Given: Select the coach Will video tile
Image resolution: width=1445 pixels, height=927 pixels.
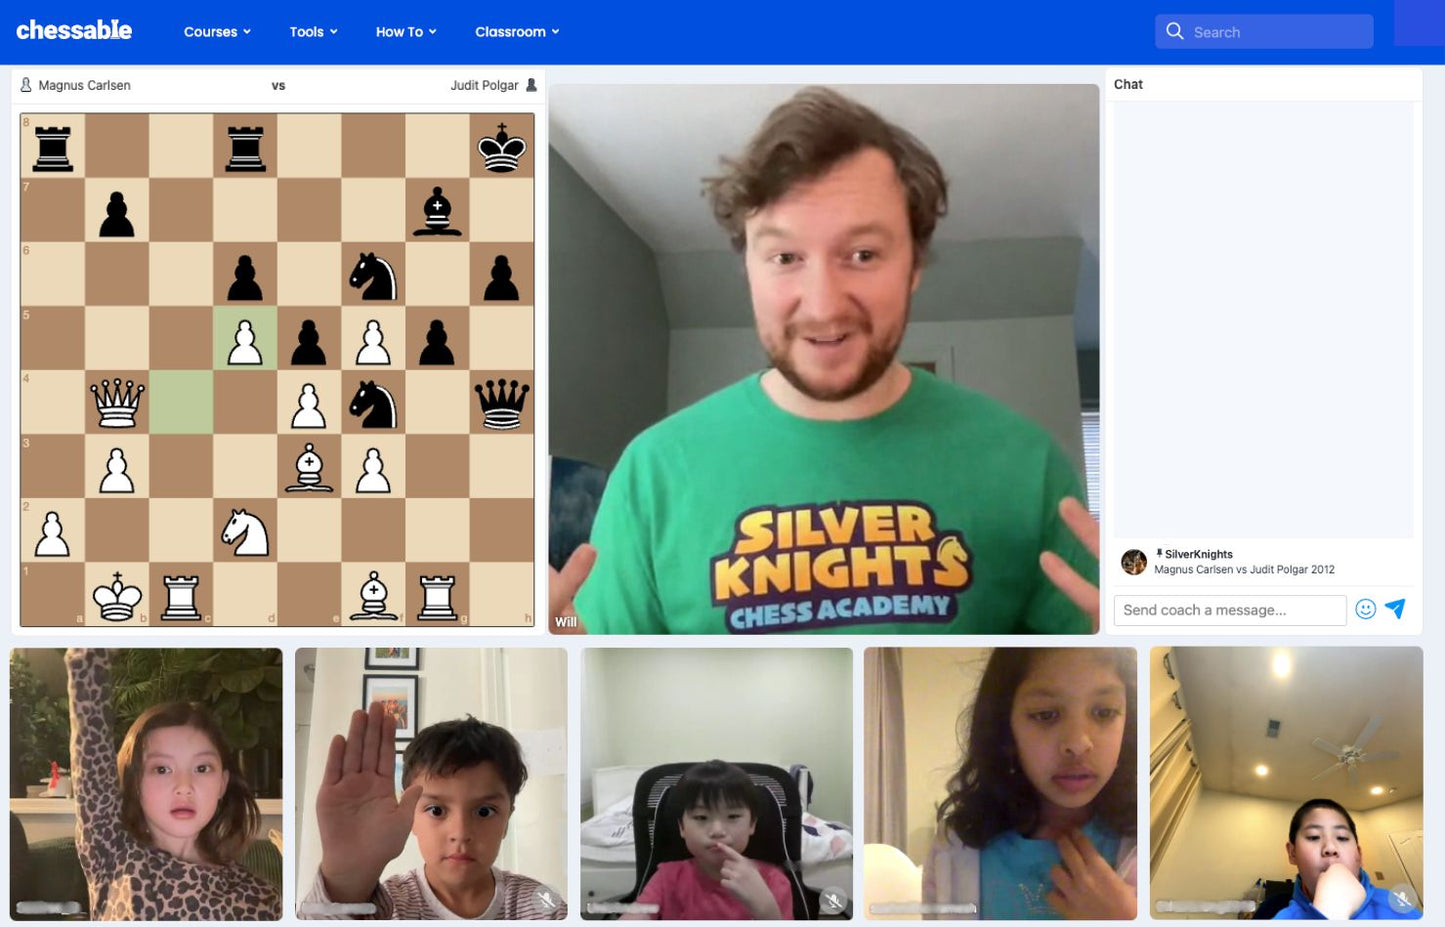Looking at the screenshot, I should pyautogui.click(x=823, y=358).
